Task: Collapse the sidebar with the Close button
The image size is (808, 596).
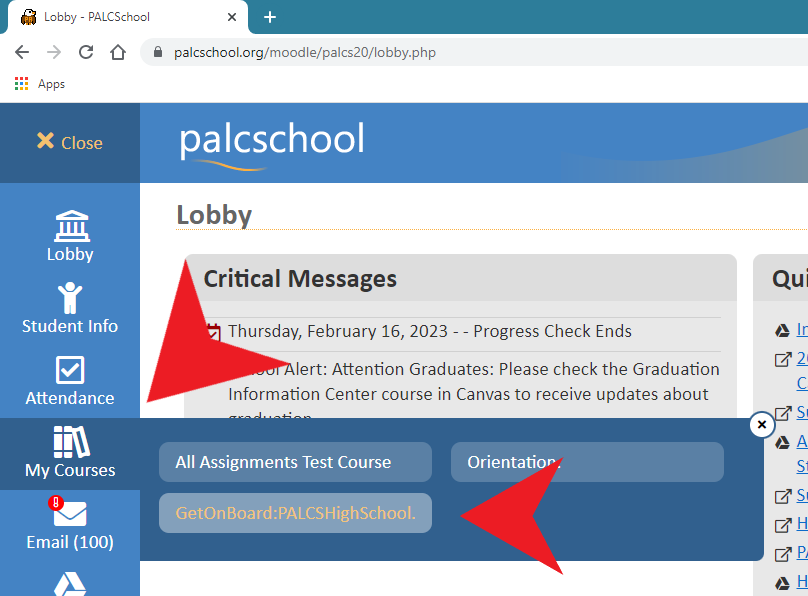Action: coord(70,143)
